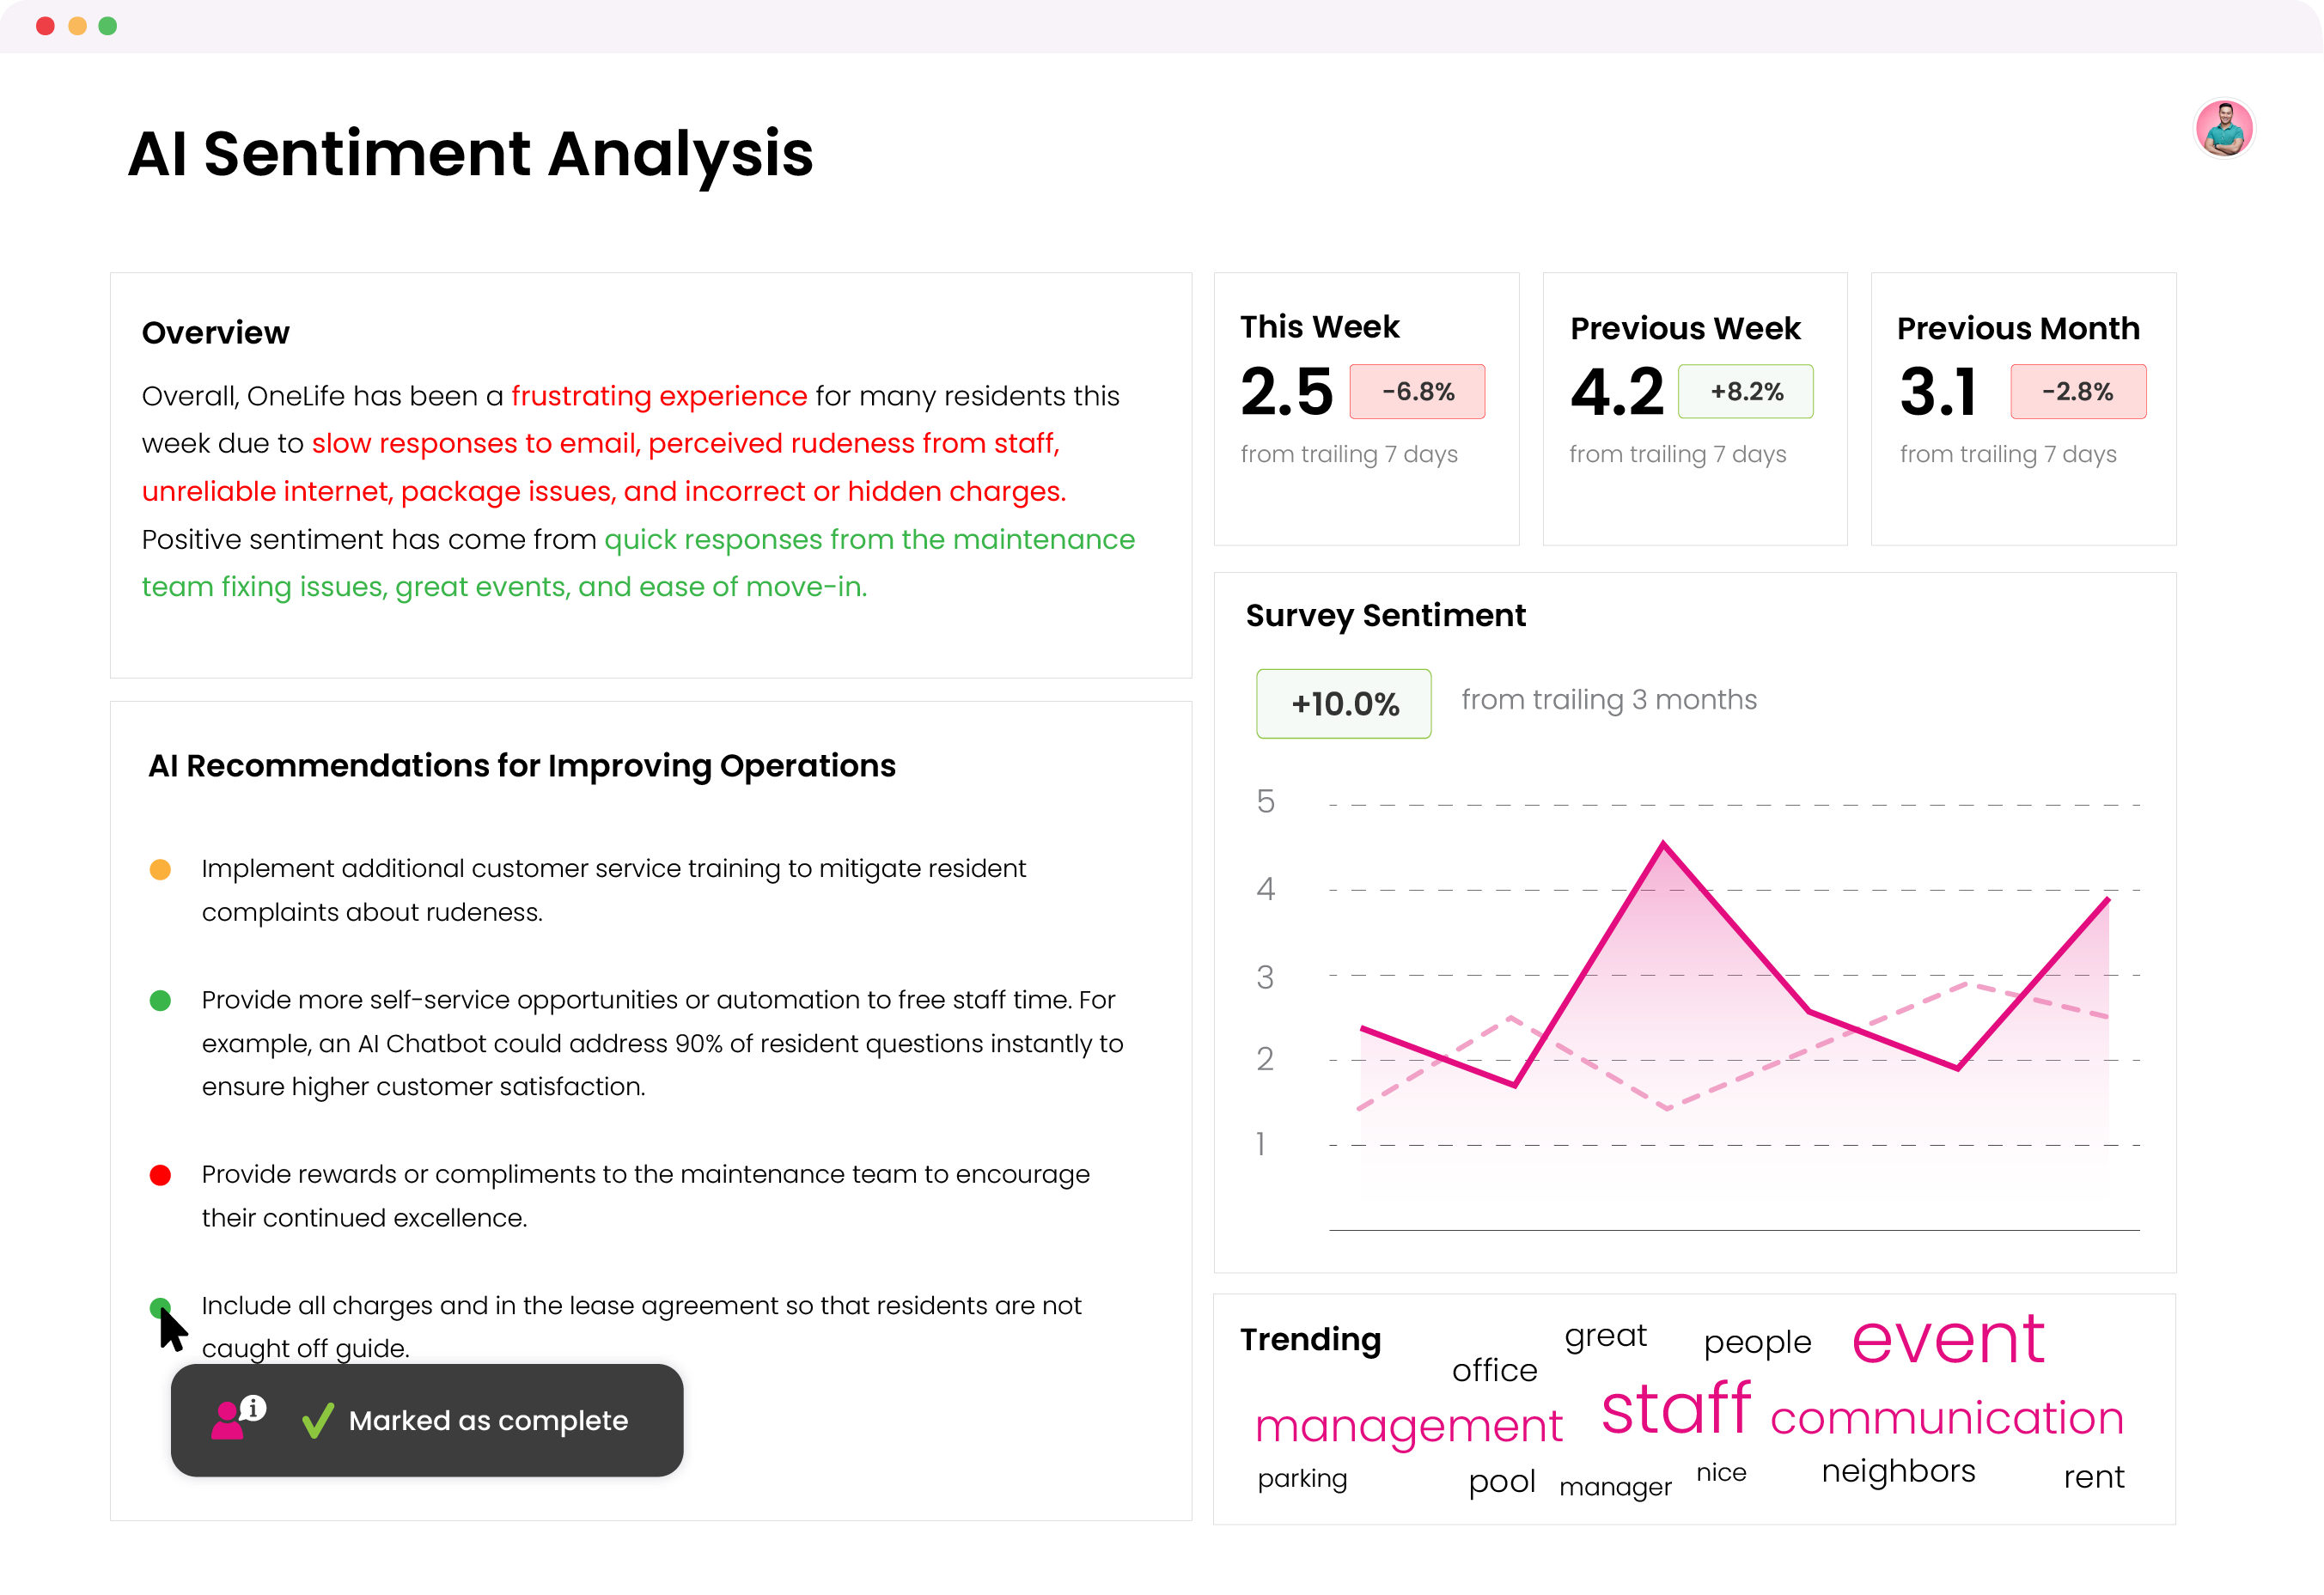Click the red close window dot
Screen dimensions: 2324x1595
[x=45, y=26]
